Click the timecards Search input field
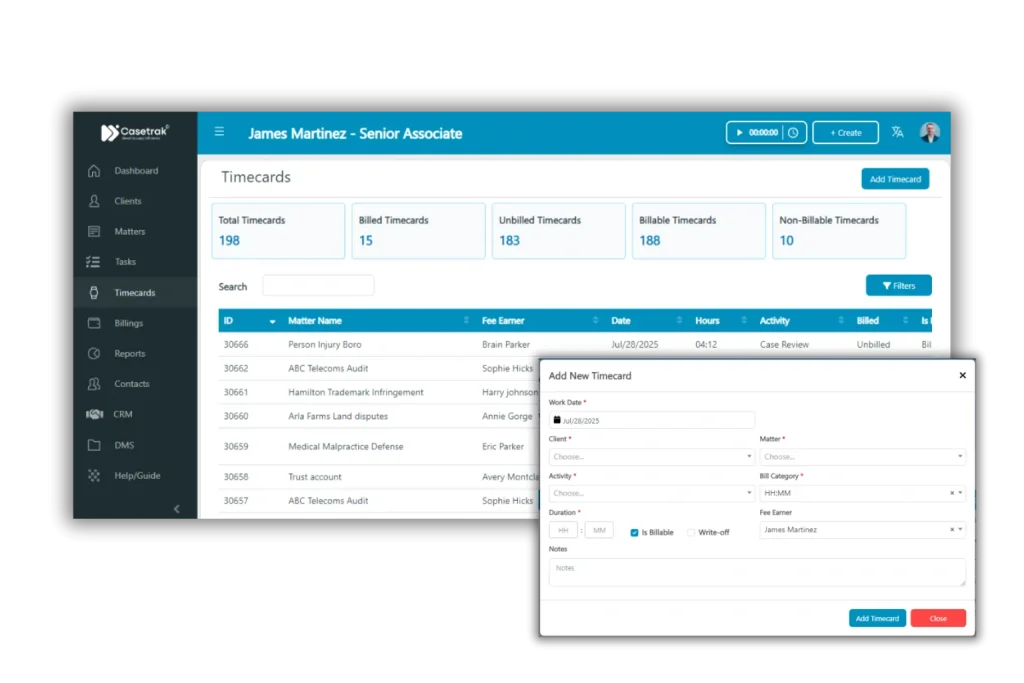Screen dimensions: 1024x683 [x=318, y=286]
